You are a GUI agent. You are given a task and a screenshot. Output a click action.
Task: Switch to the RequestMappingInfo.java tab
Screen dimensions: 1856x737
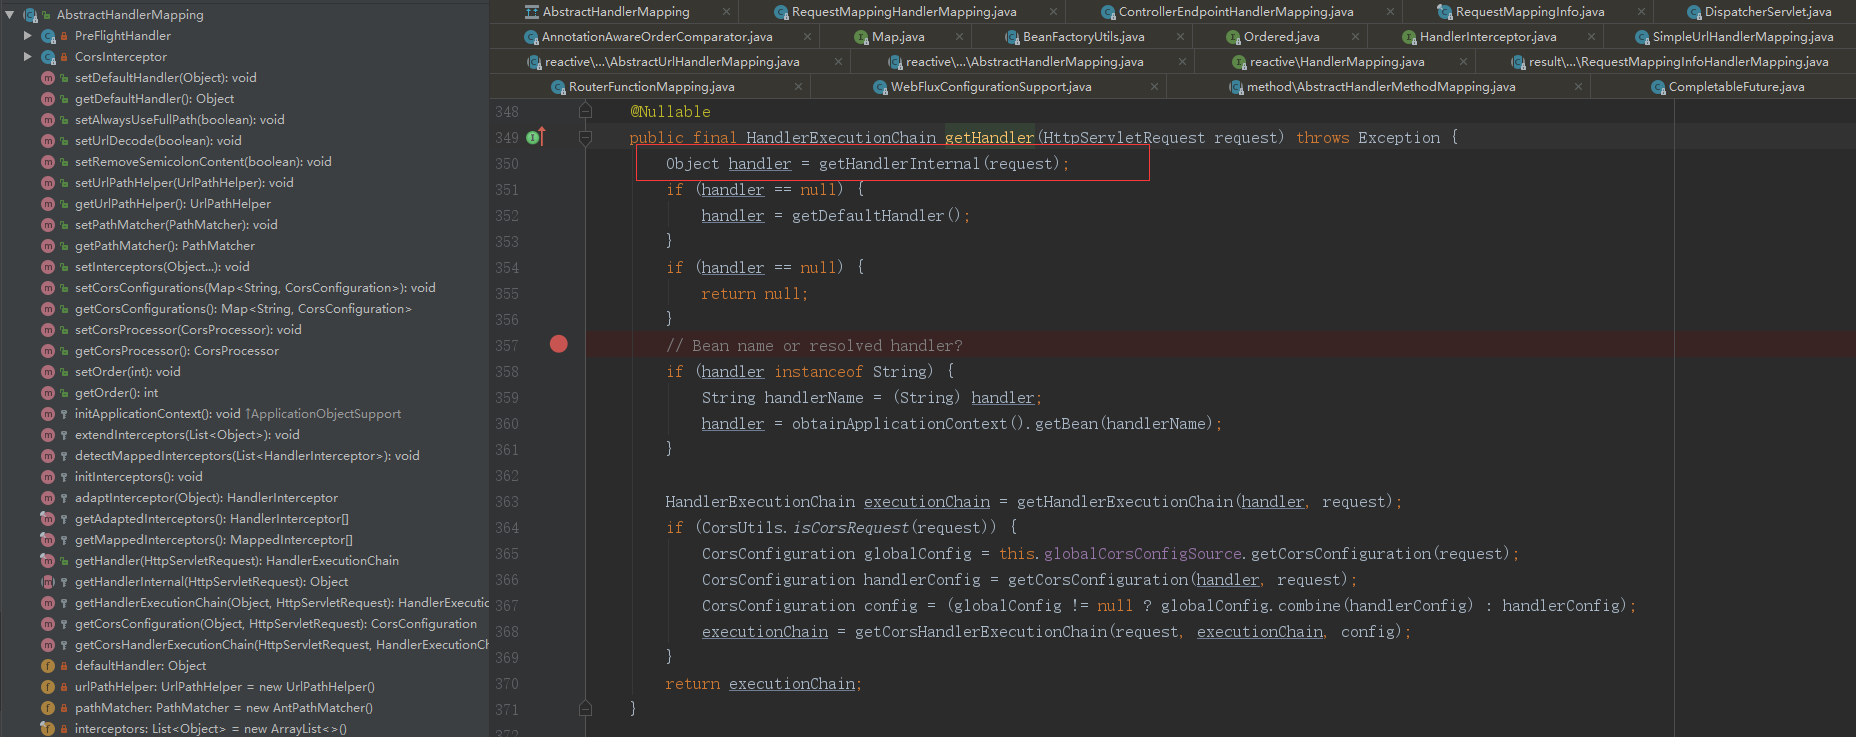tap(1530, 12)
